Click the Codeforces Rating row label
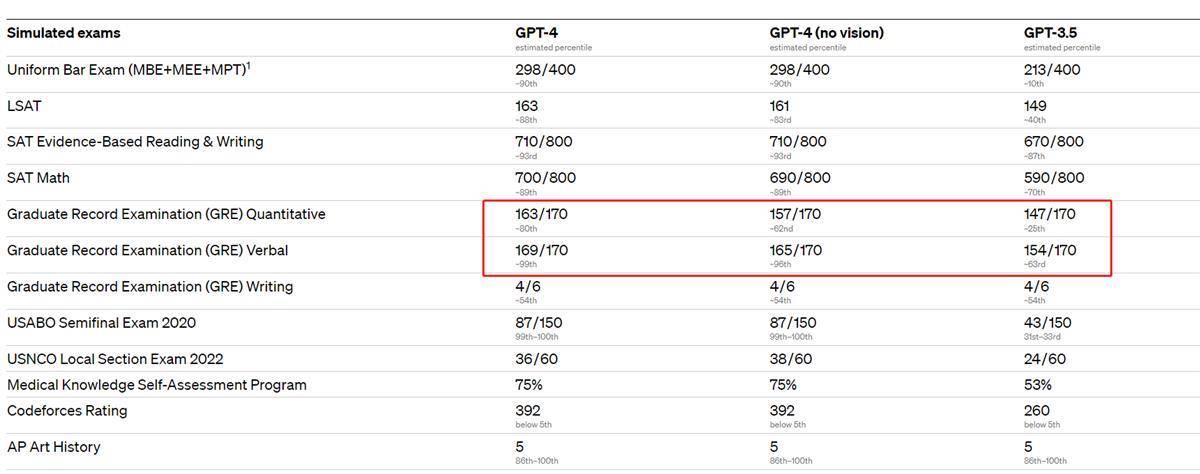The width and height of the screenshot is (1200, 474). [67, 411]
